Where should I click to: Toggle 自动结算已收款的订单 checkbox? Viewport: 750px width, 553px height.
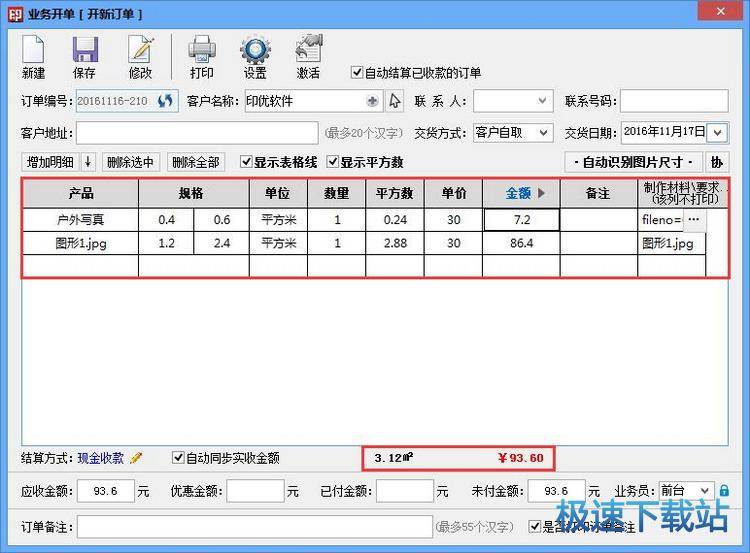(x=356, y=73)
